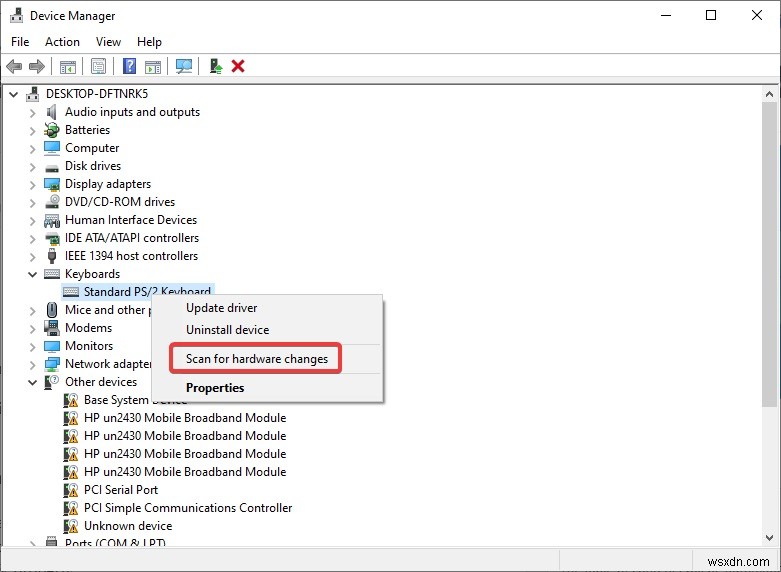Click the Action Pane toolbar icon
Image resolution: width=781 pixels, height=572 pixels.
click(x=153, y=66)
